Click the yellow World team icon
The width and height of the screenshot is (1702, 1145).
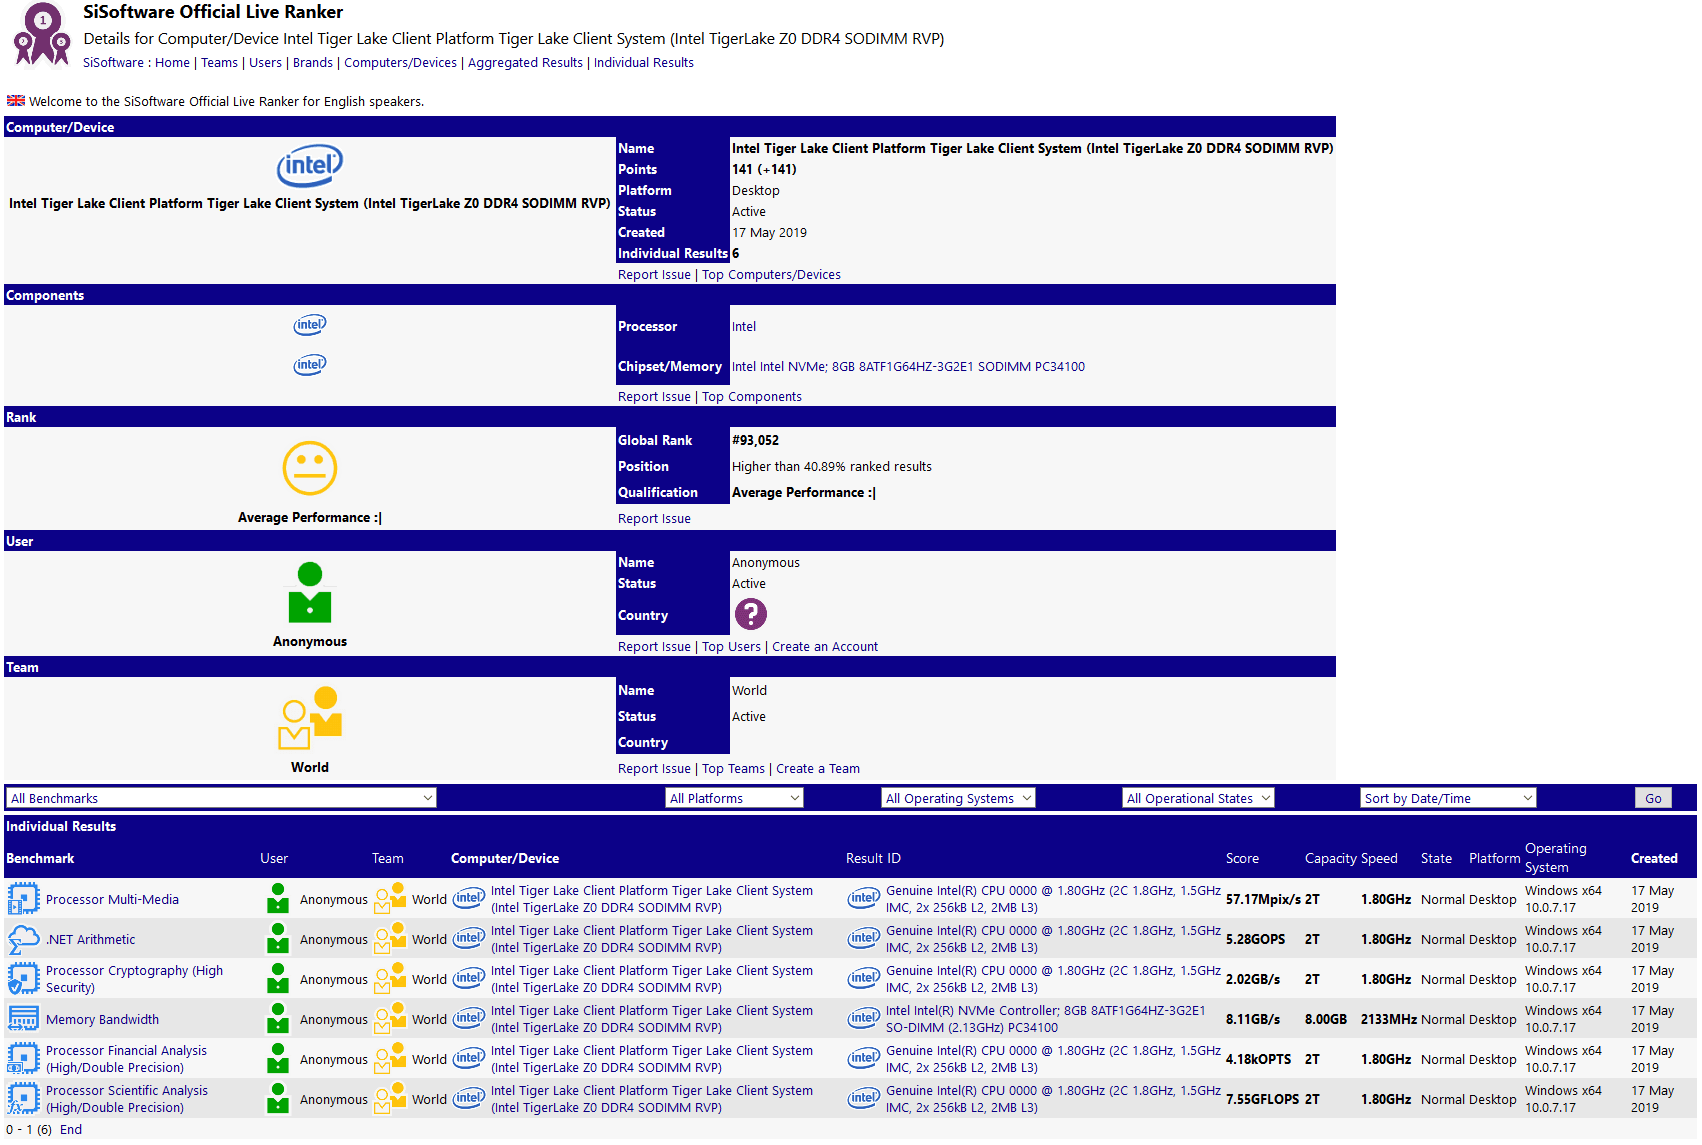309,718
